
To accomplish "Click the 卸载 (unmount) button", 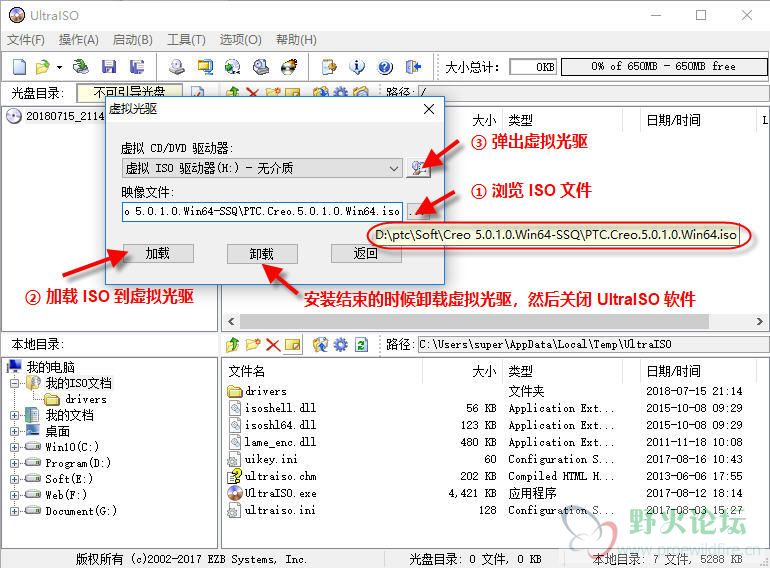I will 262,254.
